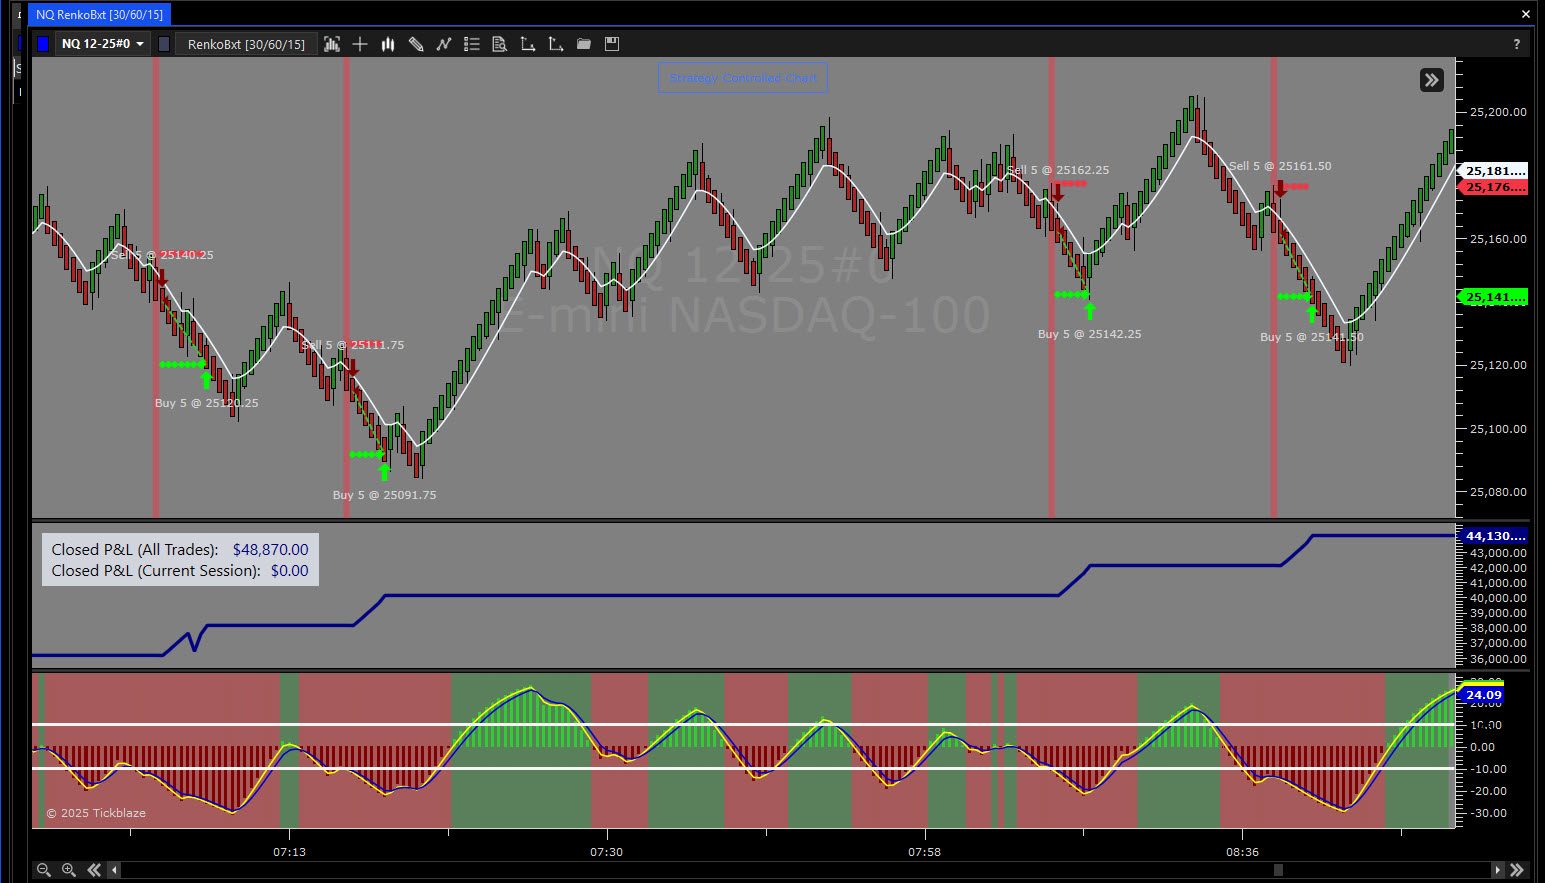Expand the side panel double-chevron on chart
Screen dimensions: 1545x883
(1431, 80)
